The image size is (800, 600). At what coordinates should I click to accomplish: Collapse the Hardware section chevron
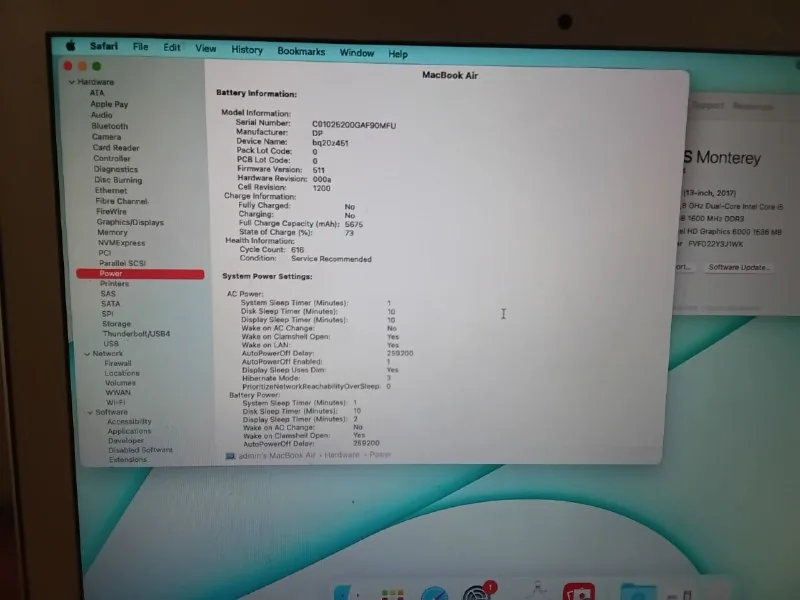[71, 82]
